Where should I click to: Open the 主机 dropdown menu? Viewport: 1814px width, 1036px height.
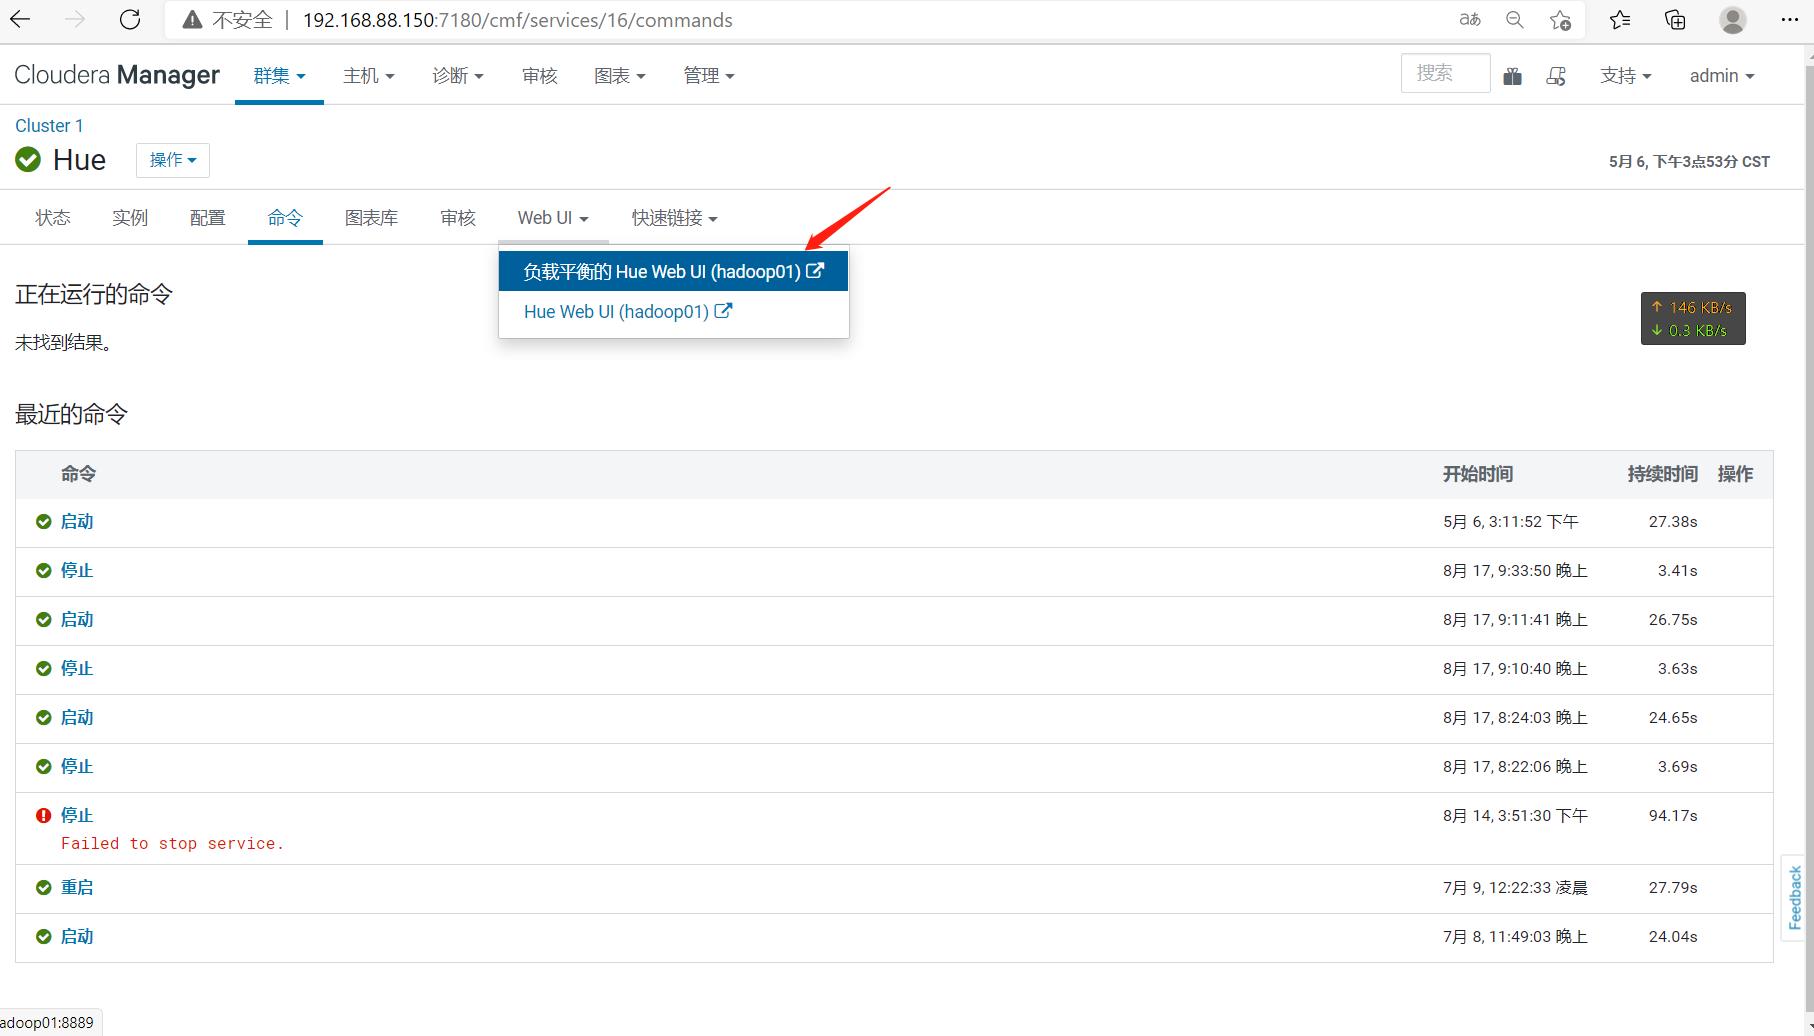(x=368, y=76)
